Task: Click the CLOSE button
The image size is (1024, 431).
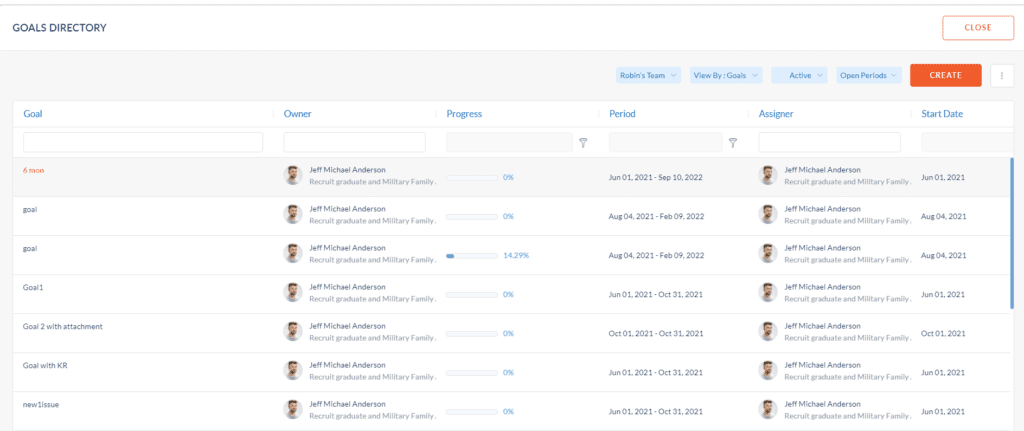Action: [x=978, y=28]
